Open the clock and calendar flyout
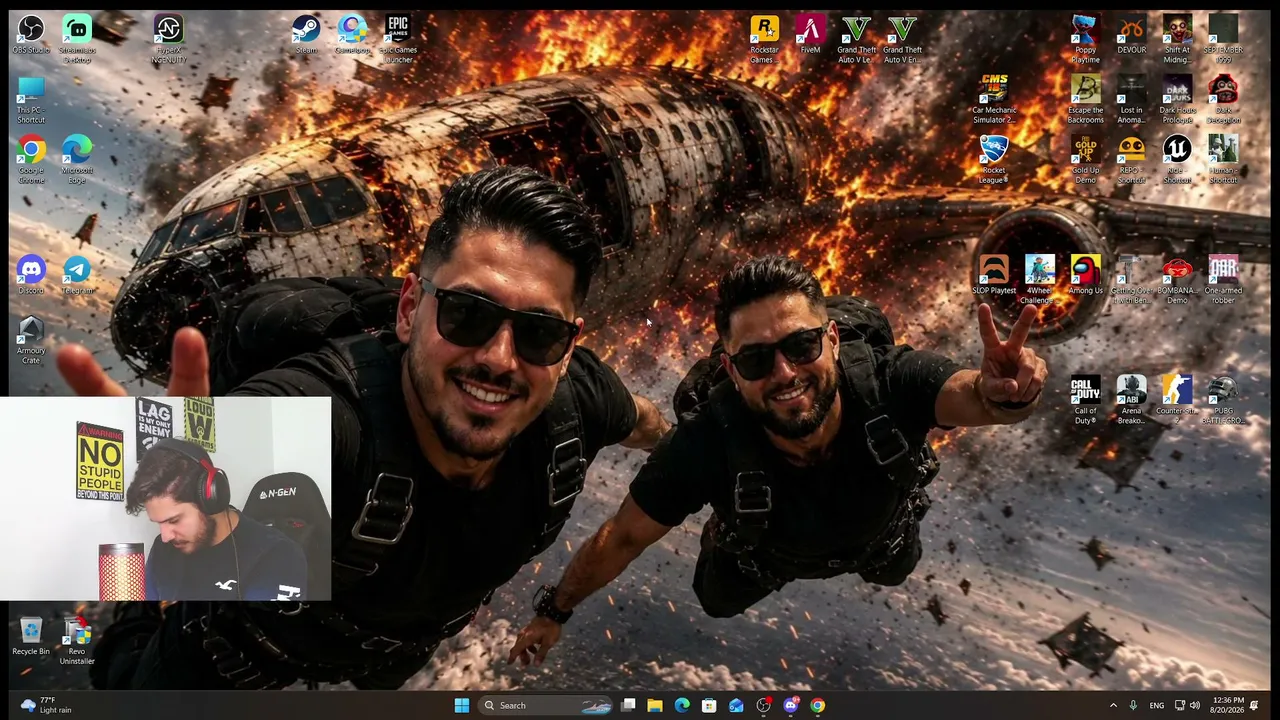The image size is (1280, 720). pos(1227,705)
